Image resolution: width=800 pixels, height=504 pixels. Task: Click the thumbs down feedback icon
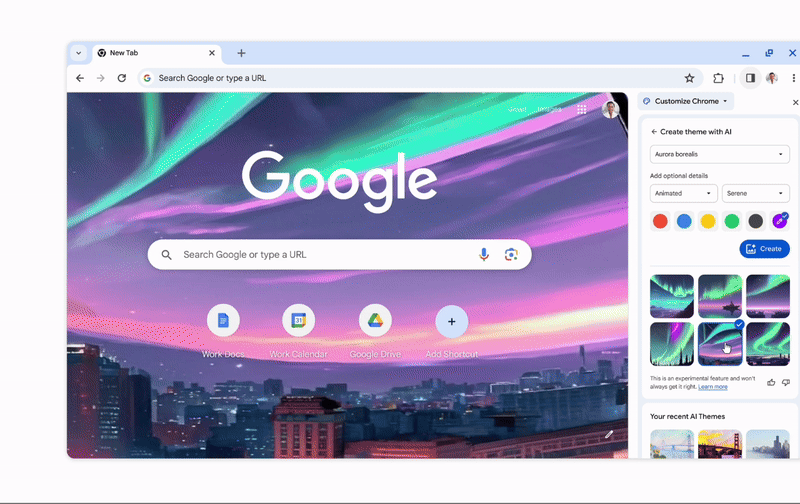point(786,382)
